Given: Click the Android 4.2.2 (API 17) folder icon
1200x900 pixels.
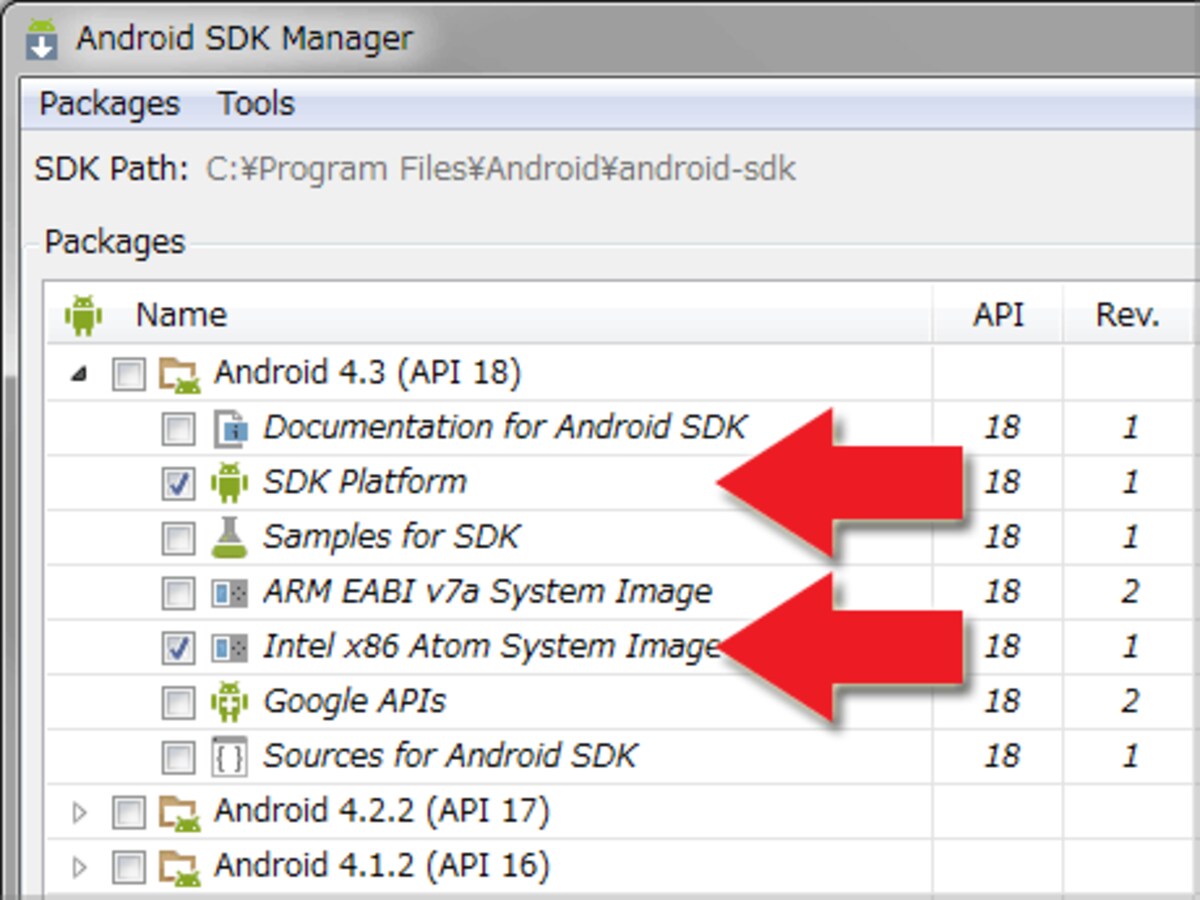Looking at the screenshot, I should point(179,812).
